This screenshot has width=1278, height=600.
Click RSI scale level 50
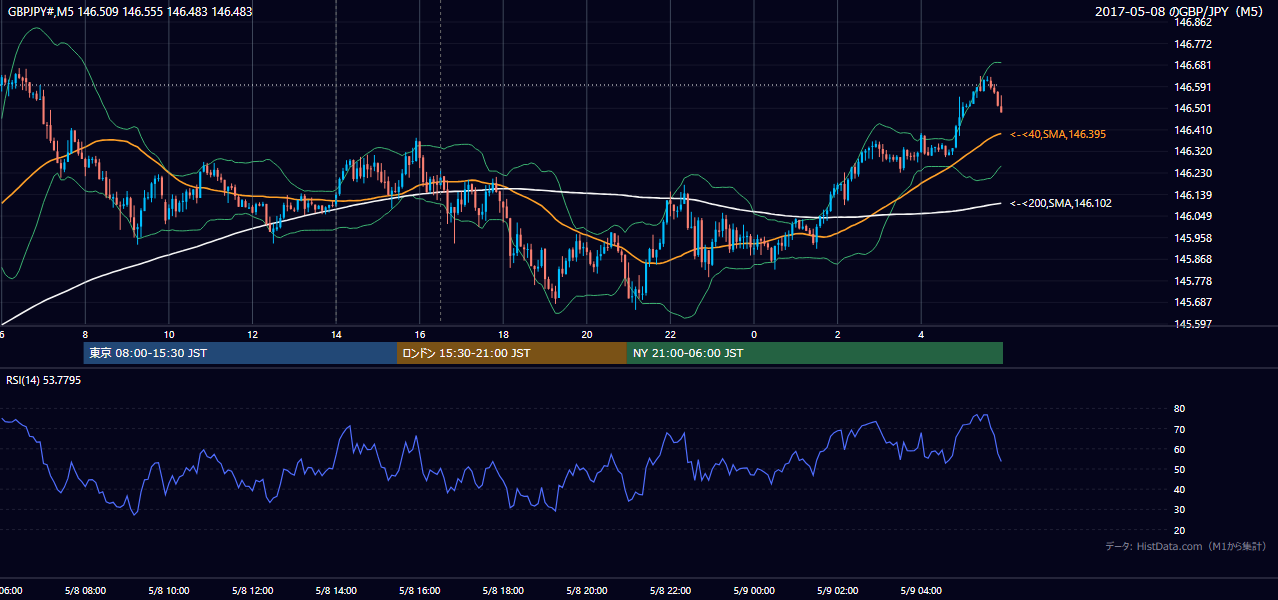[1180, 469]
